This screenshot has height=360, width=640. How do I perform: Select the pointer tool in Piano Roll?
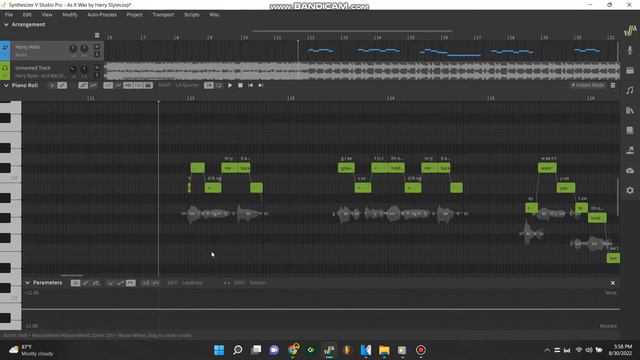tap(52, 85)
